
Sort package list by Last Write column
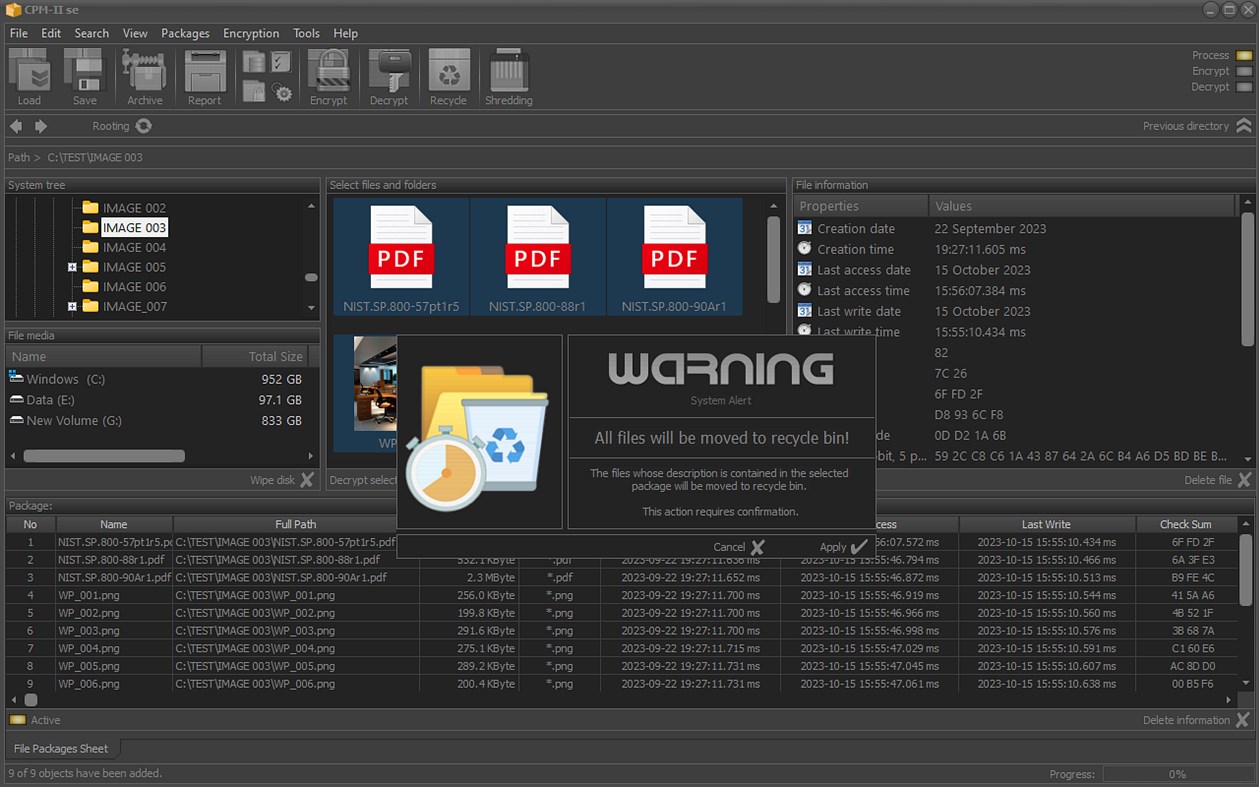point(1046,524)
